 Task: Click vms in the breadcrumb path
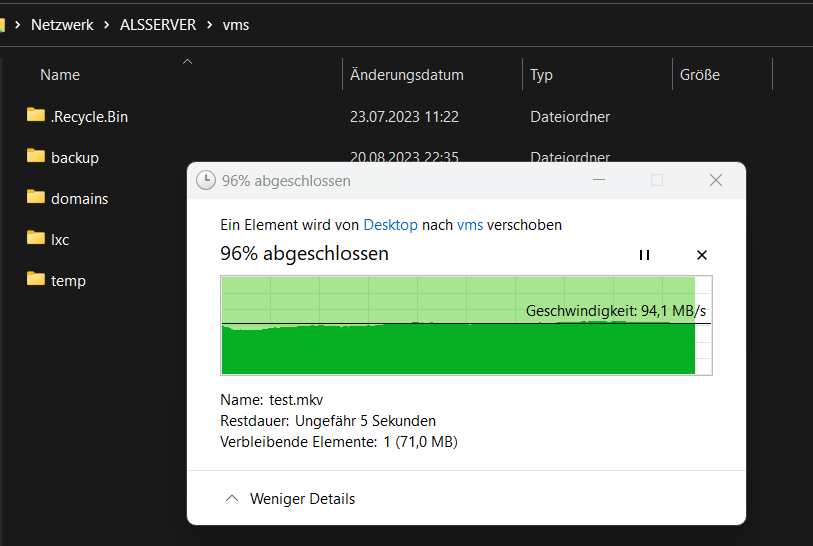tap(236, 25)
